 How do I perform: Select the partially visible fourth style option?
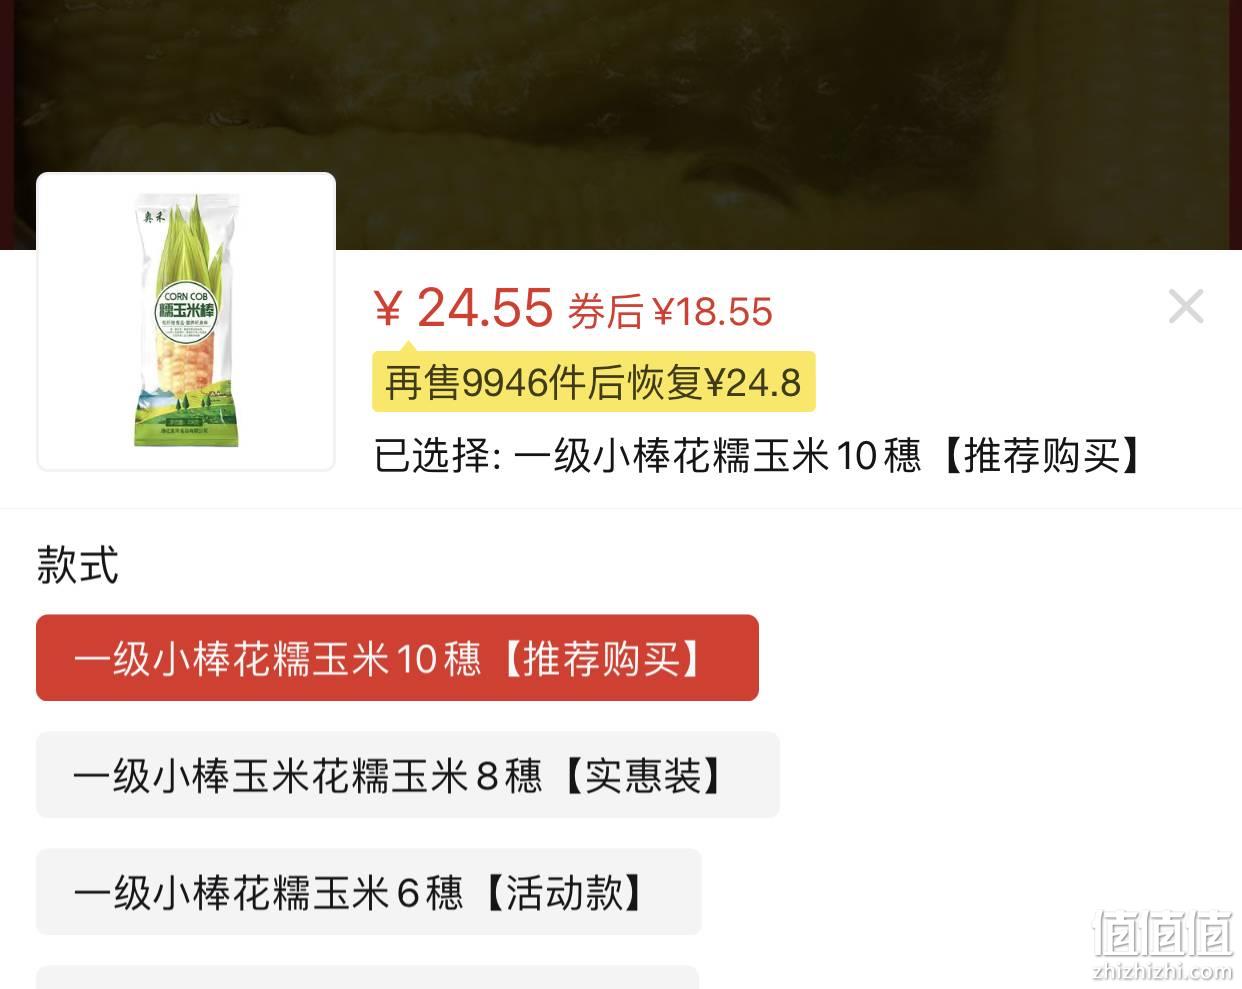[367, 977]
